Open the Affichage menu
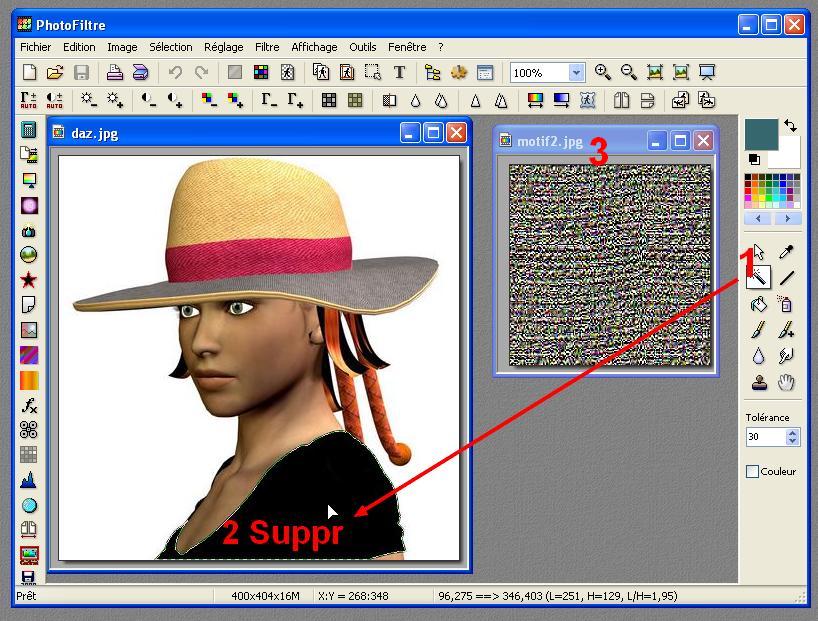Screen dimensions: 818x621 (314, 47)
